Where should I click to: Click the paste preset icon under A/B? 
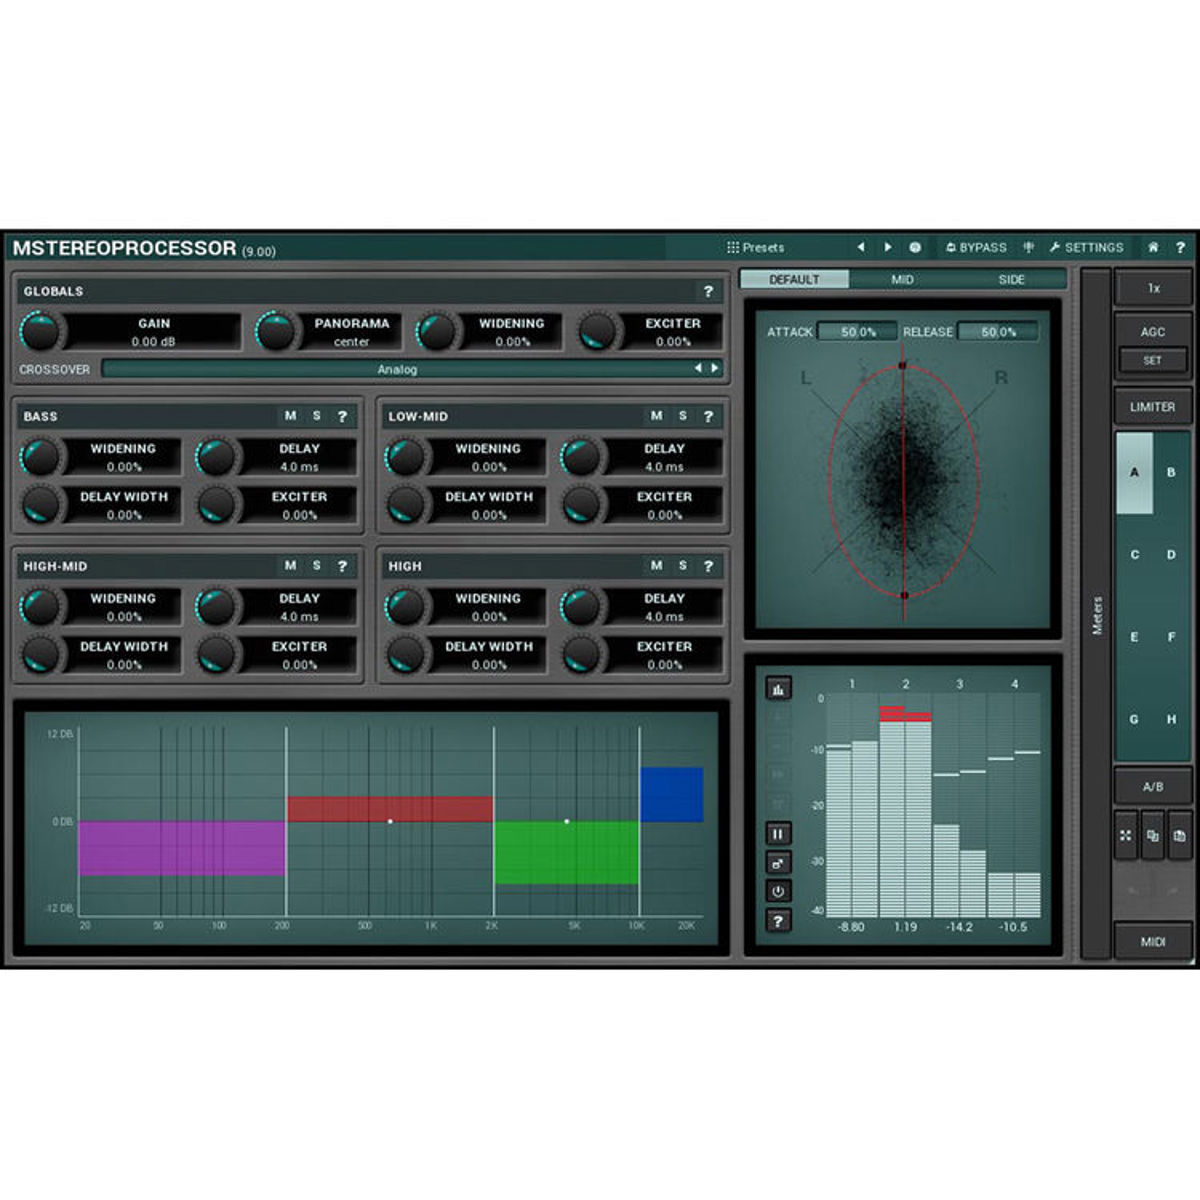(x=1180, y=836)
